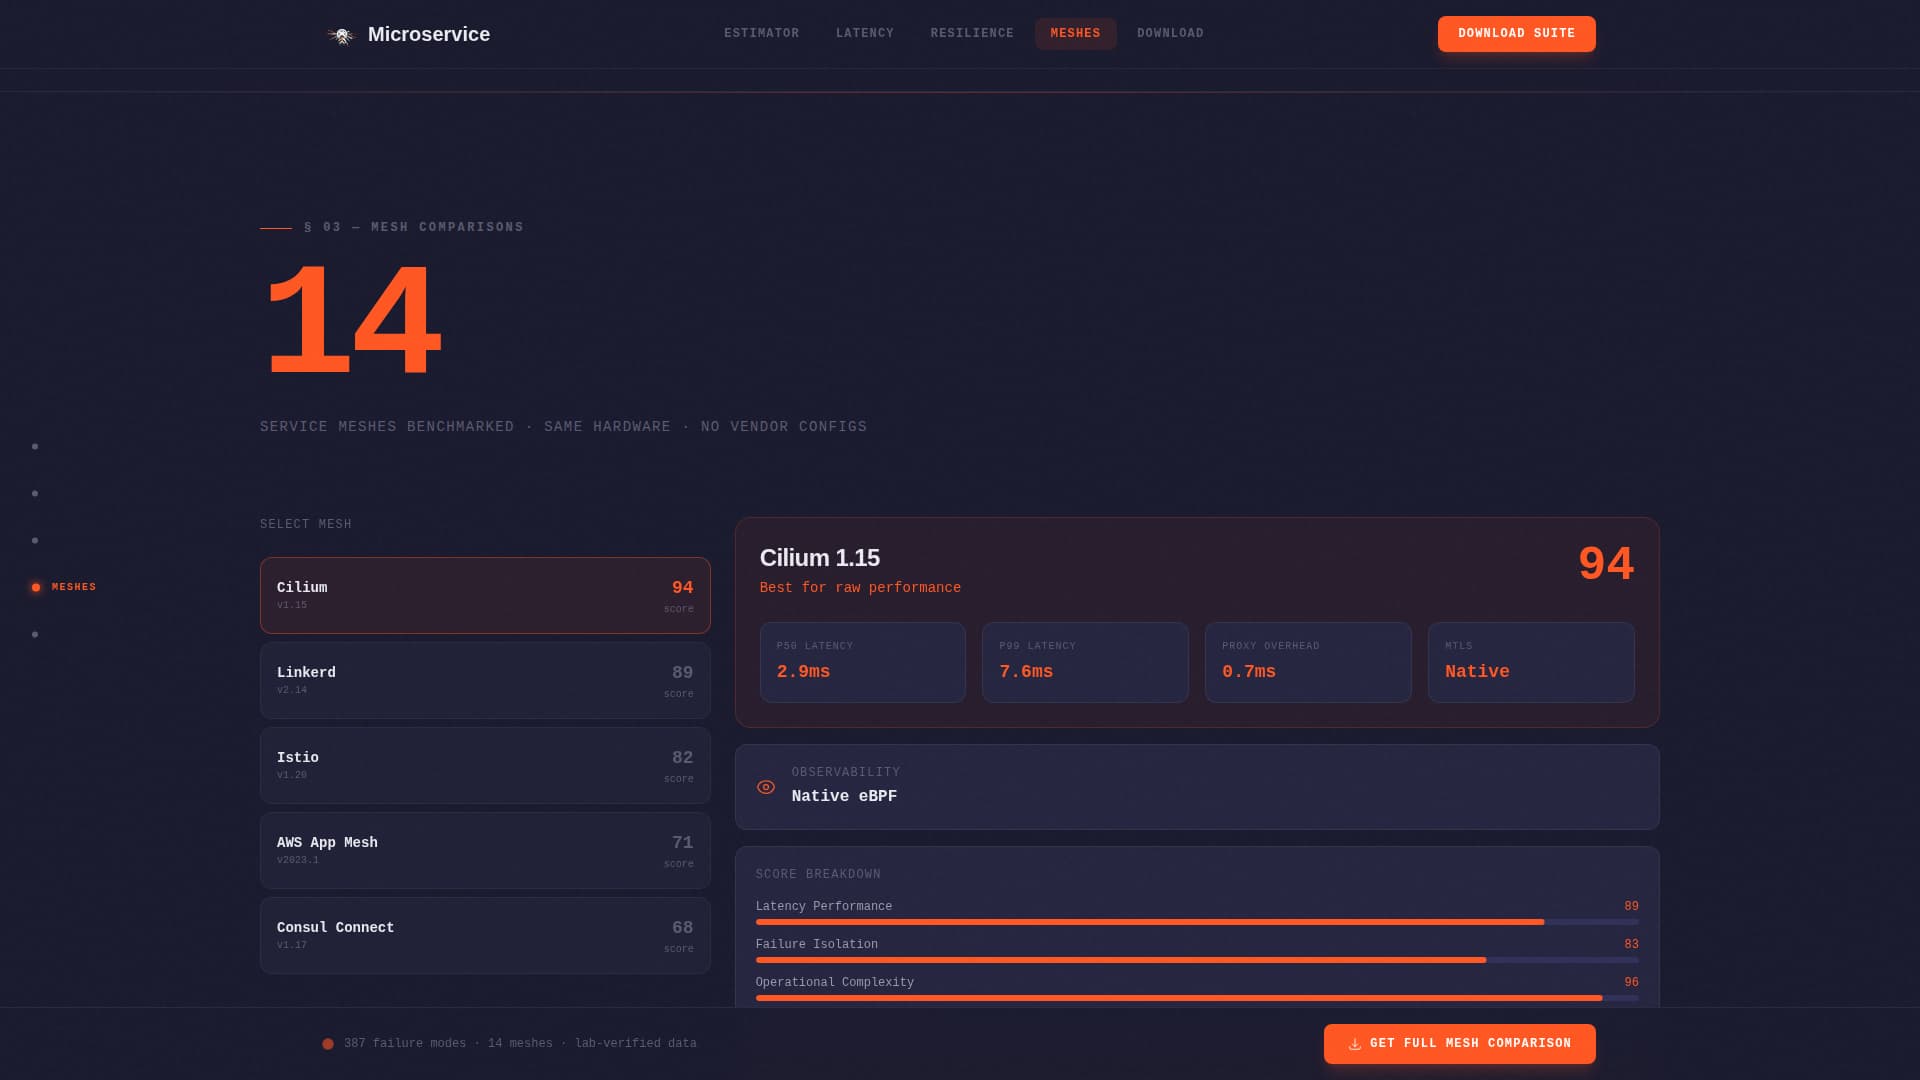Choose the Istio mesh card

point(485,765)
